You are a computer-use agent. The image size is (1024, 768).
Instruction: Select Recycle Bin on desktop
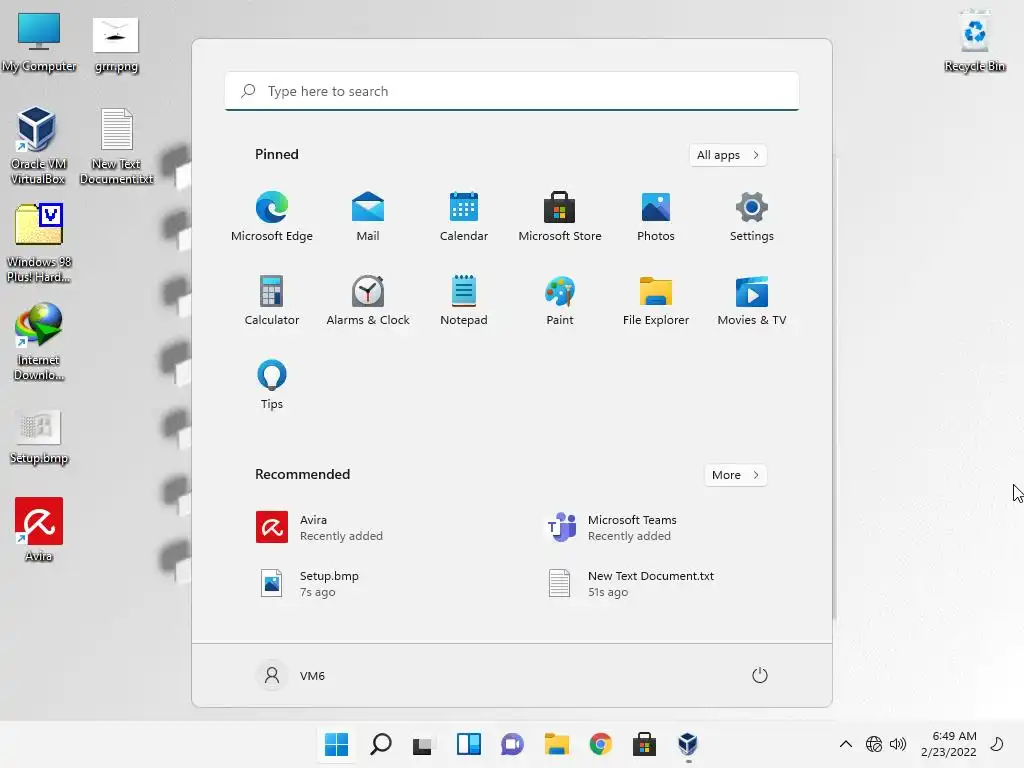(x=974, y=40)
